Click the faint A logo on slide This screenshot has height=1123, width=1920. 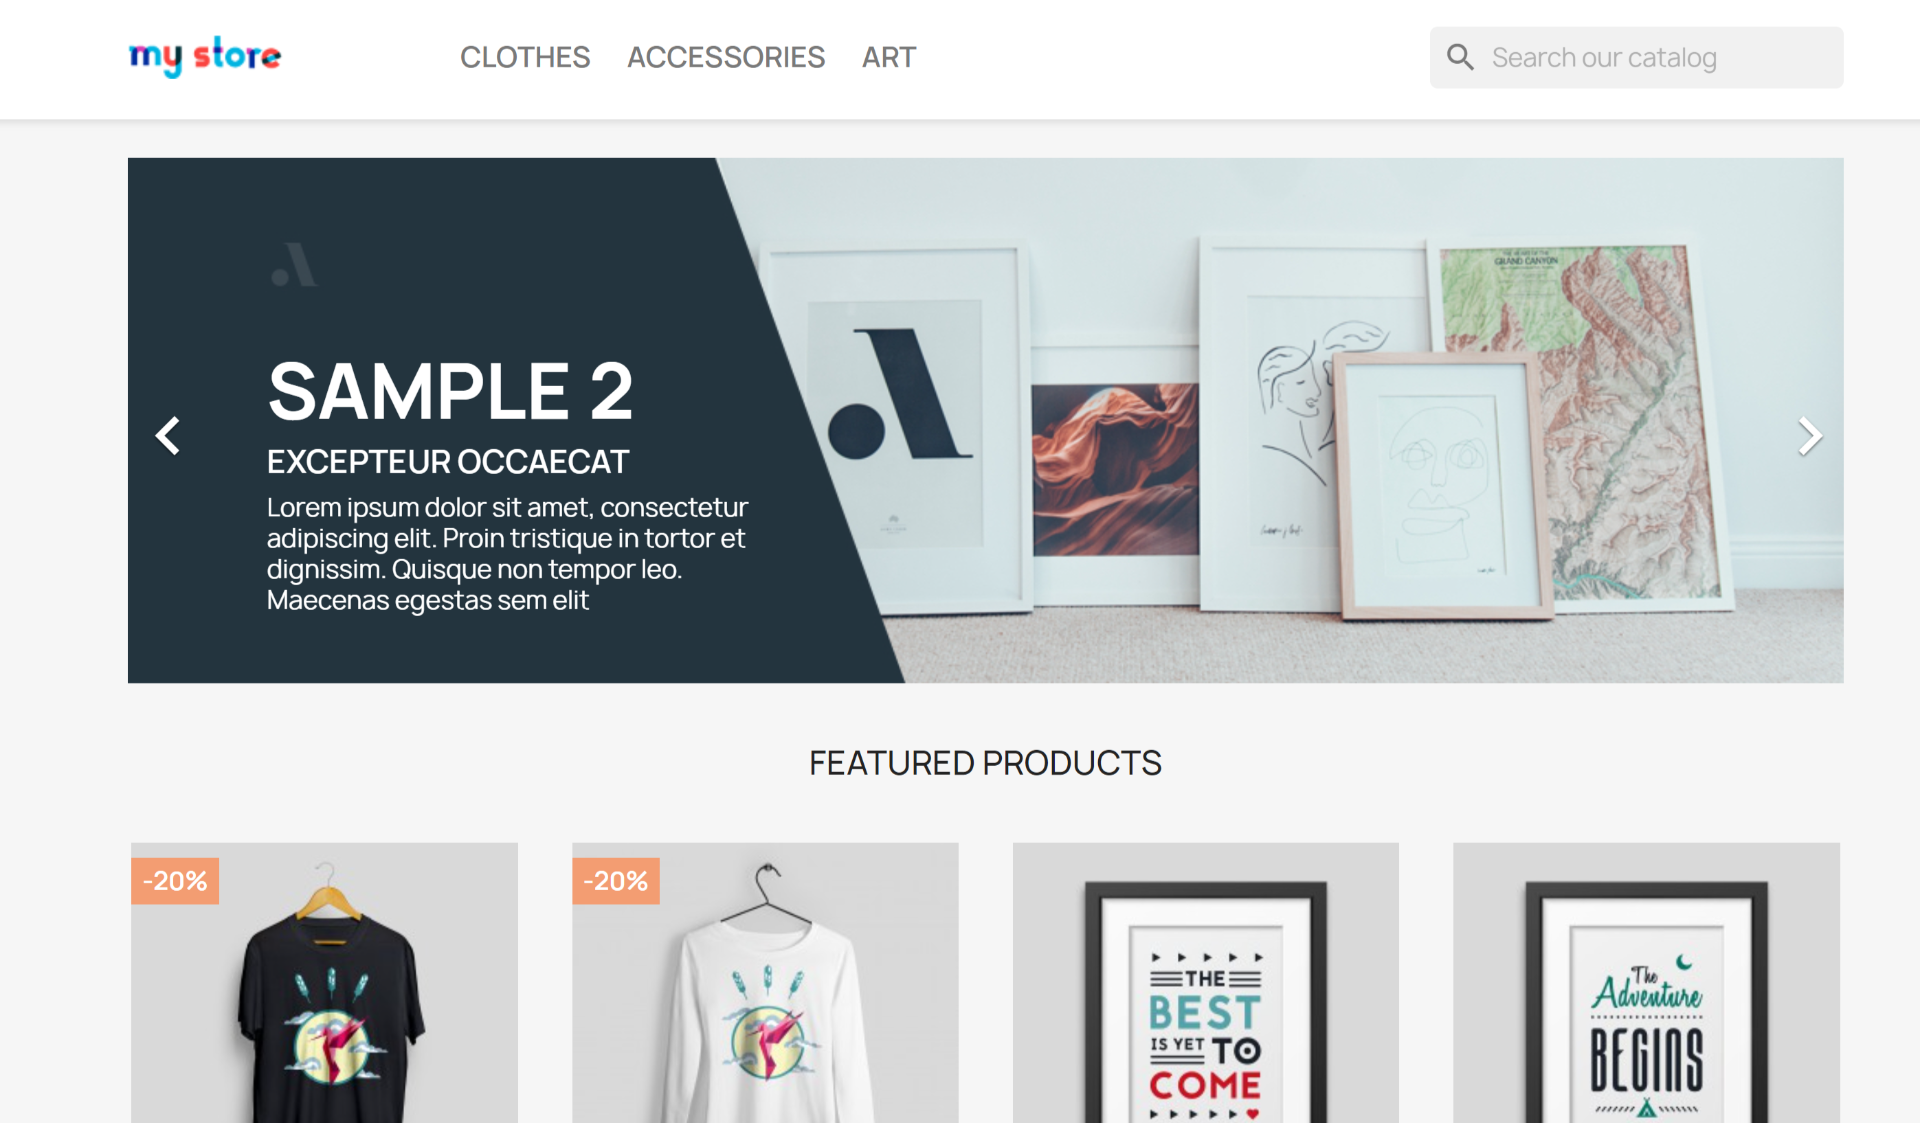coord(294,264)
